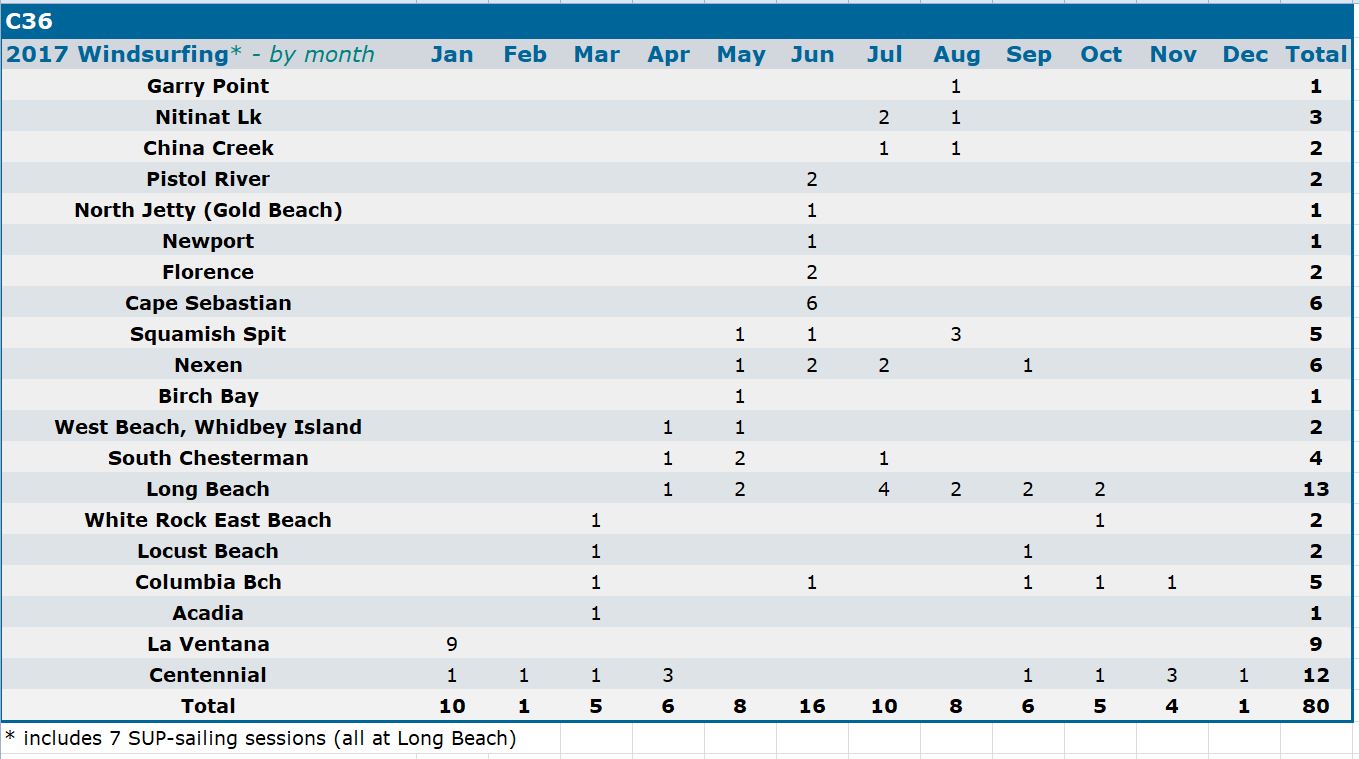Select the June monthly total 16
1359x759 pixels.
tap(812, 706)
